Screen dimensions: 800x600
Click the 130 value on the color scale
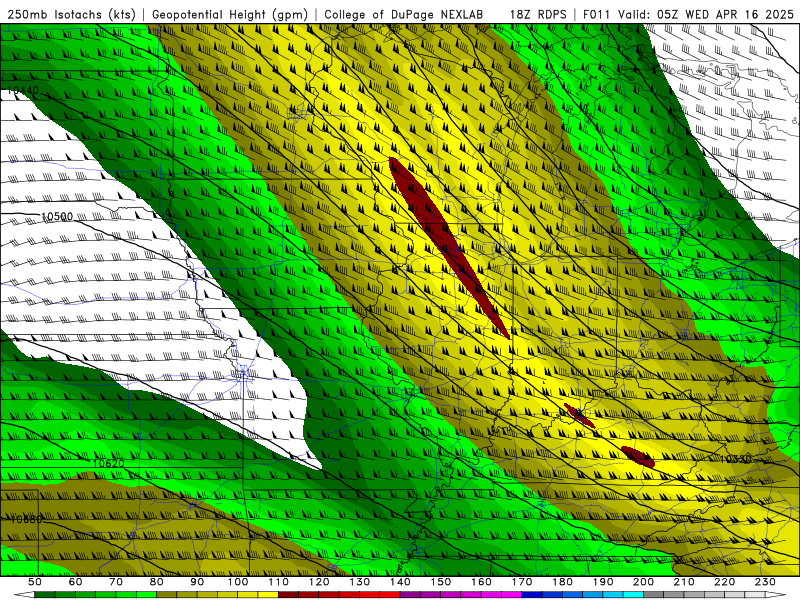coord(360,582)
